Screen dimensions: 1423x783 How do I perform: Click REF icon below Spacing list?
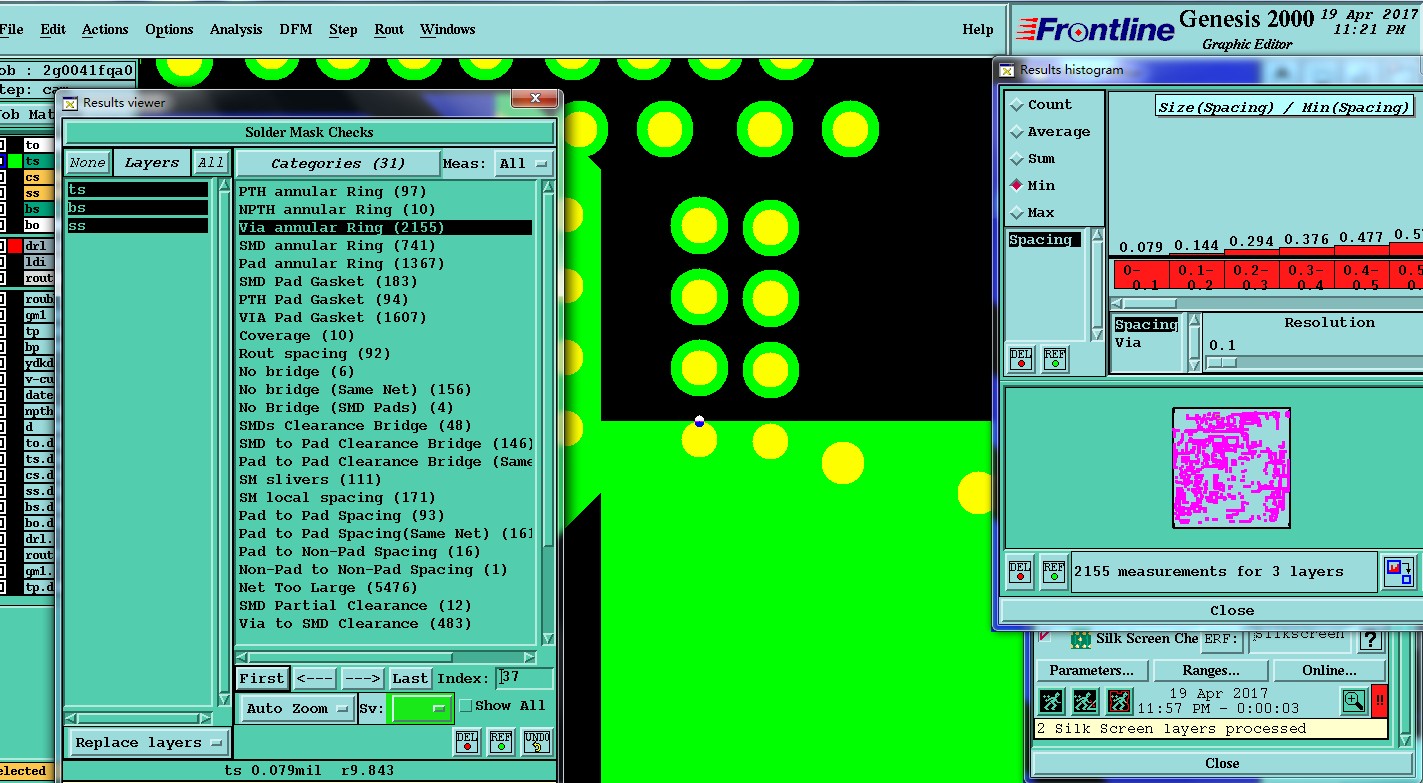click(1055, 358)
